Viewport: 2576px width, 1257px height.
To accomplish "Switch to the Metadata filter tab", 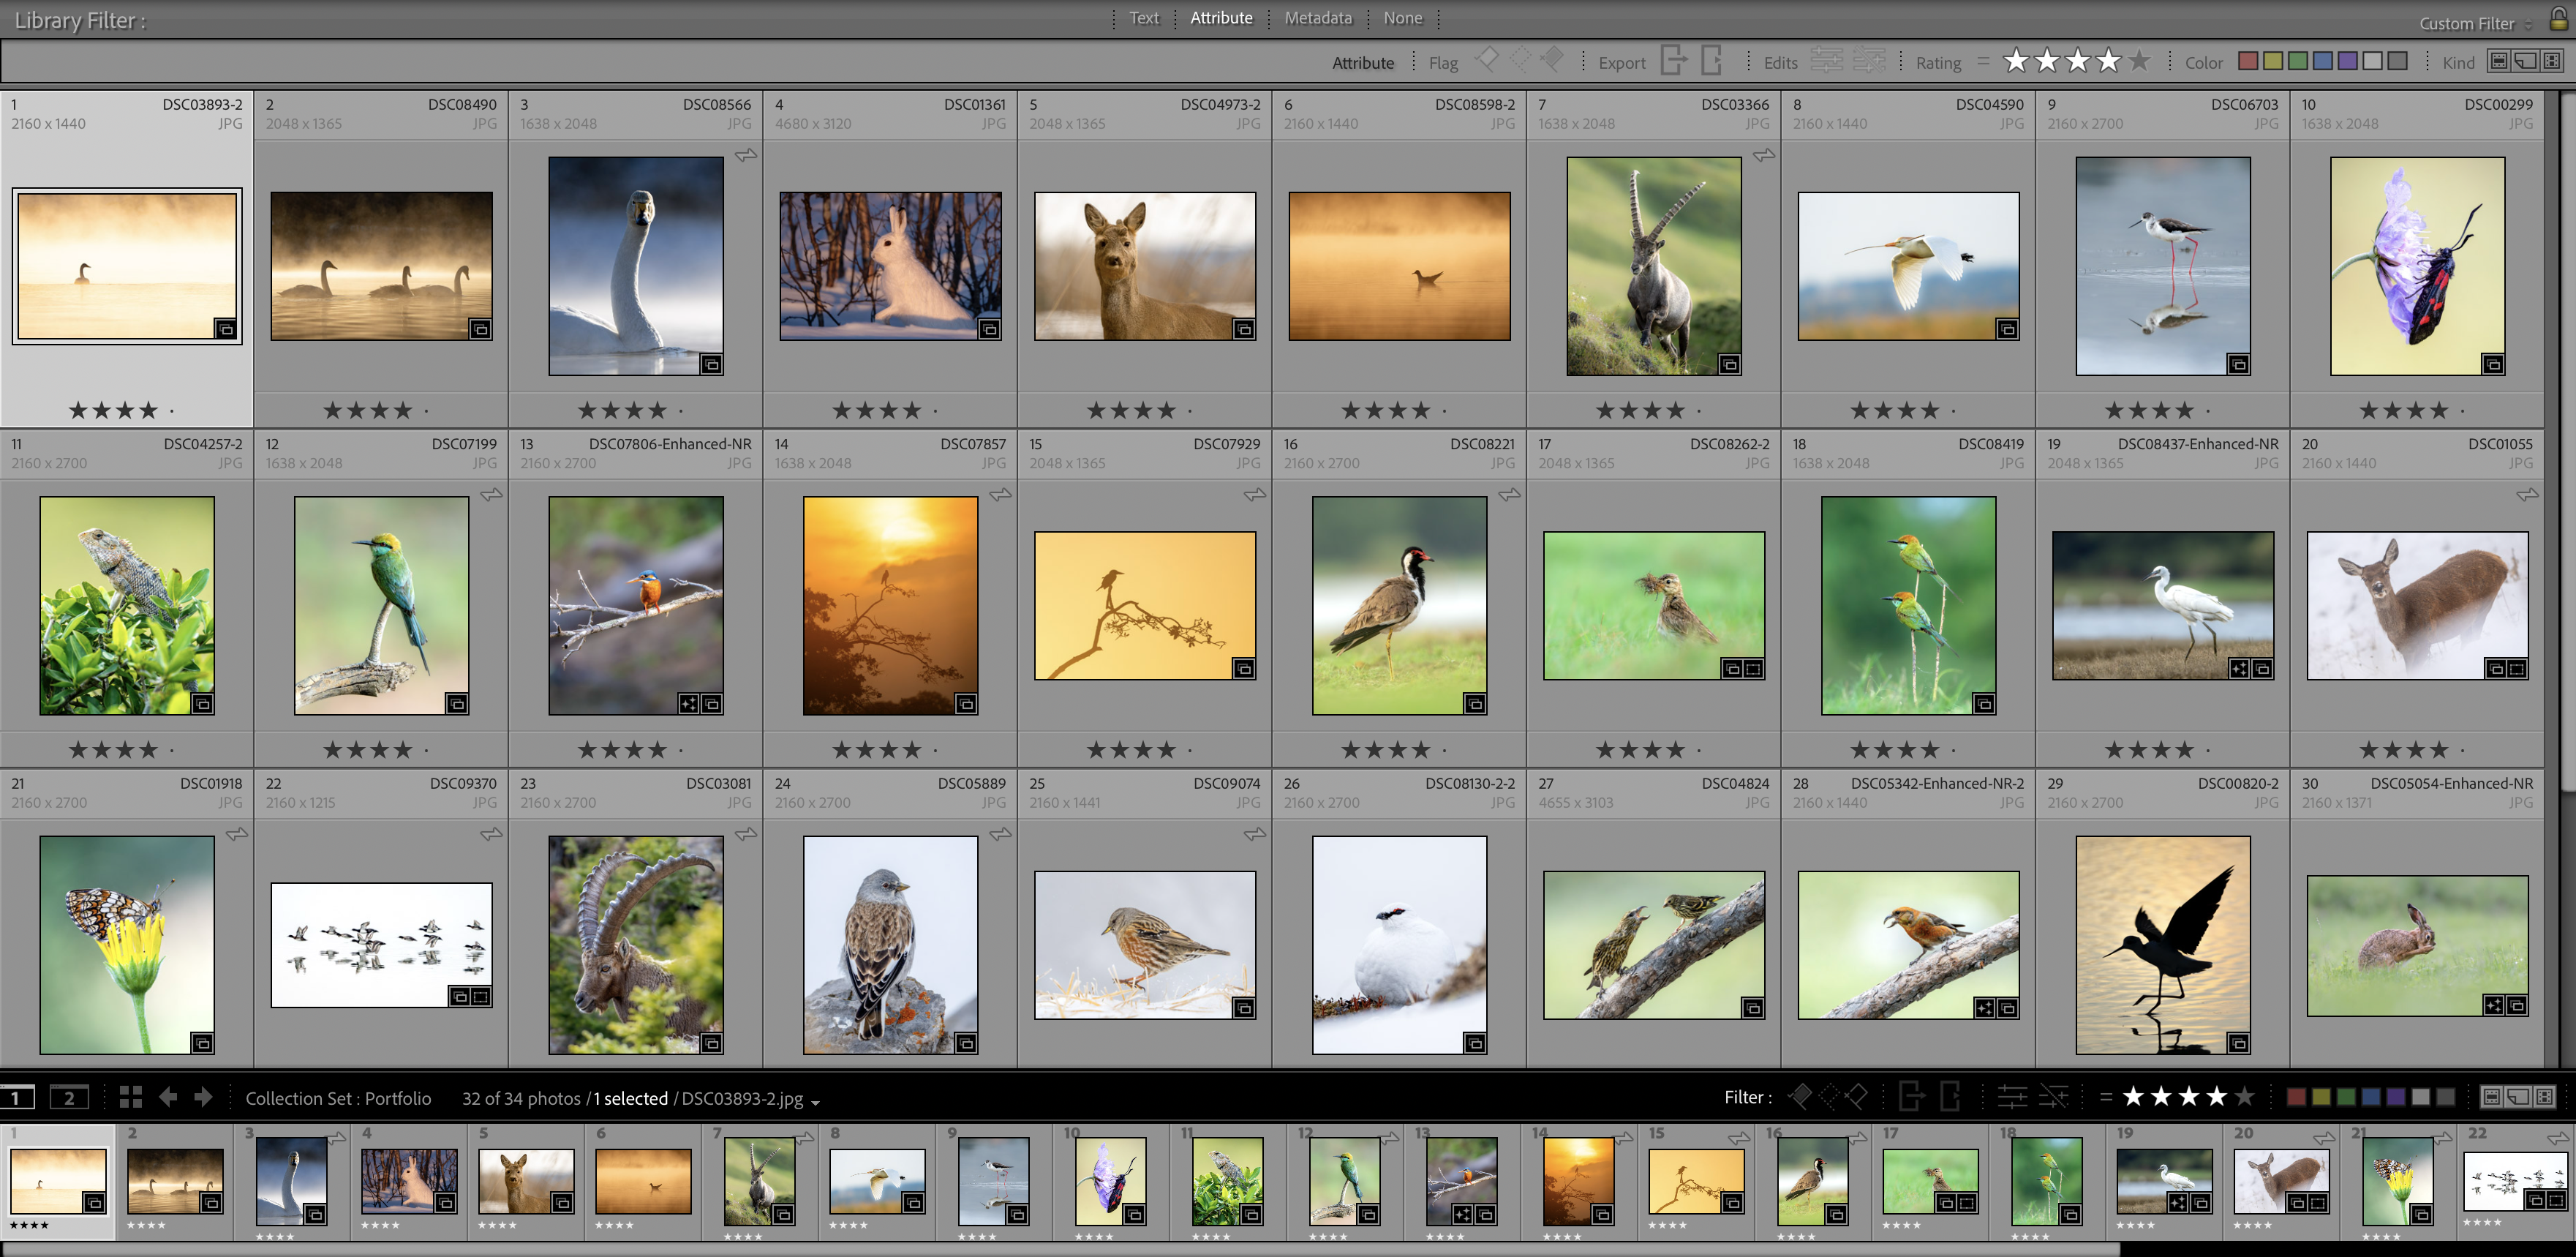I will tap(1317, 18).
